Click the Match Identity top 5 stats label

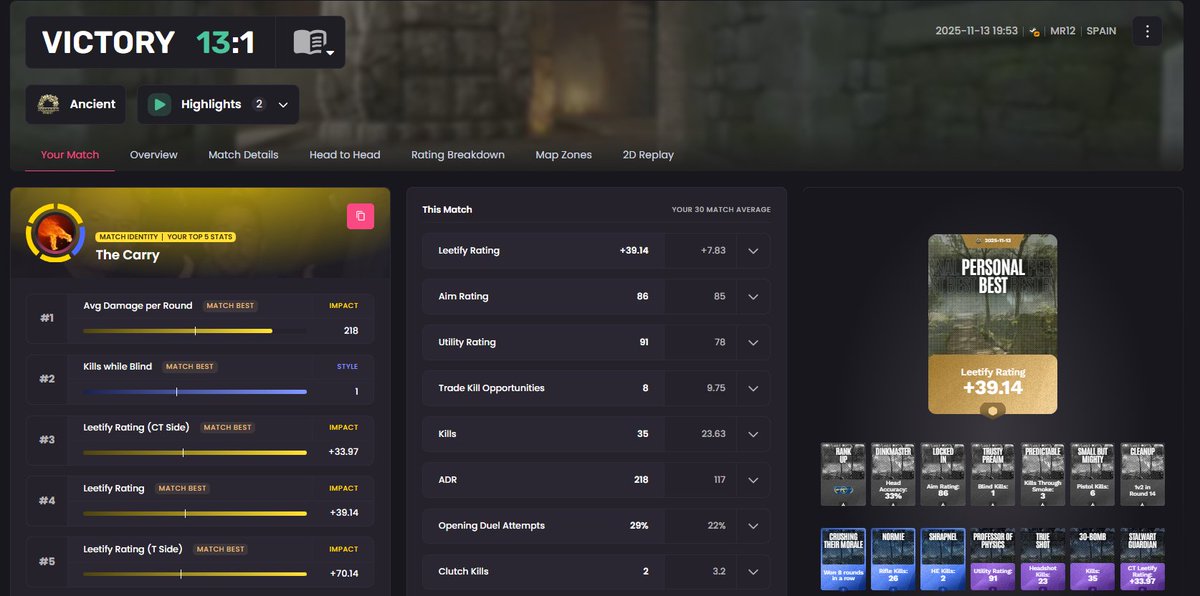[x=166, y=237]
